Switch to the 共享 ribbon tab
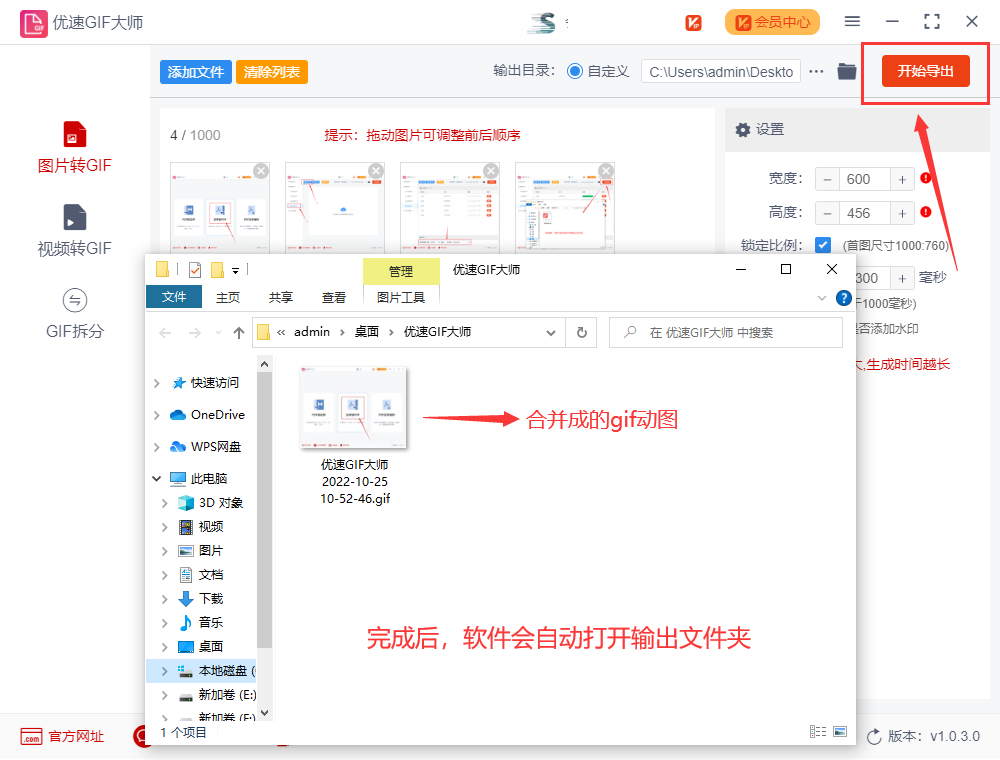Image resolution: width=1000 pixels, height=760 pixels. click(281, 297)
